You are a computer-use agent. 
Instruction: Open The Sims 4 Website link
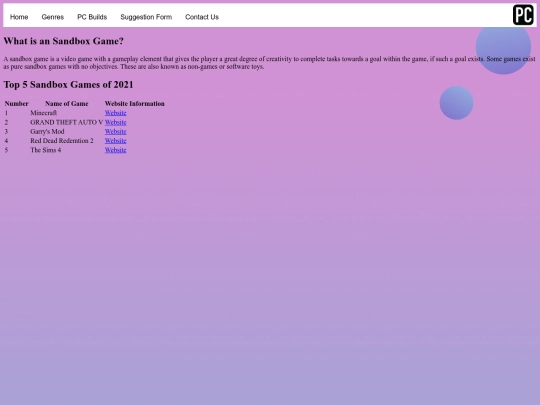[115, 150]
